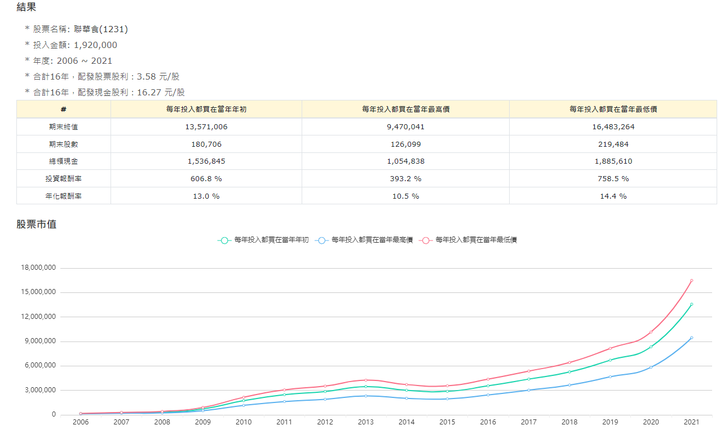The width and height of the screenshot is (720, 438).
Task: Toggle the blue 最高價 series in chart legend
Action: click(364, 240)
